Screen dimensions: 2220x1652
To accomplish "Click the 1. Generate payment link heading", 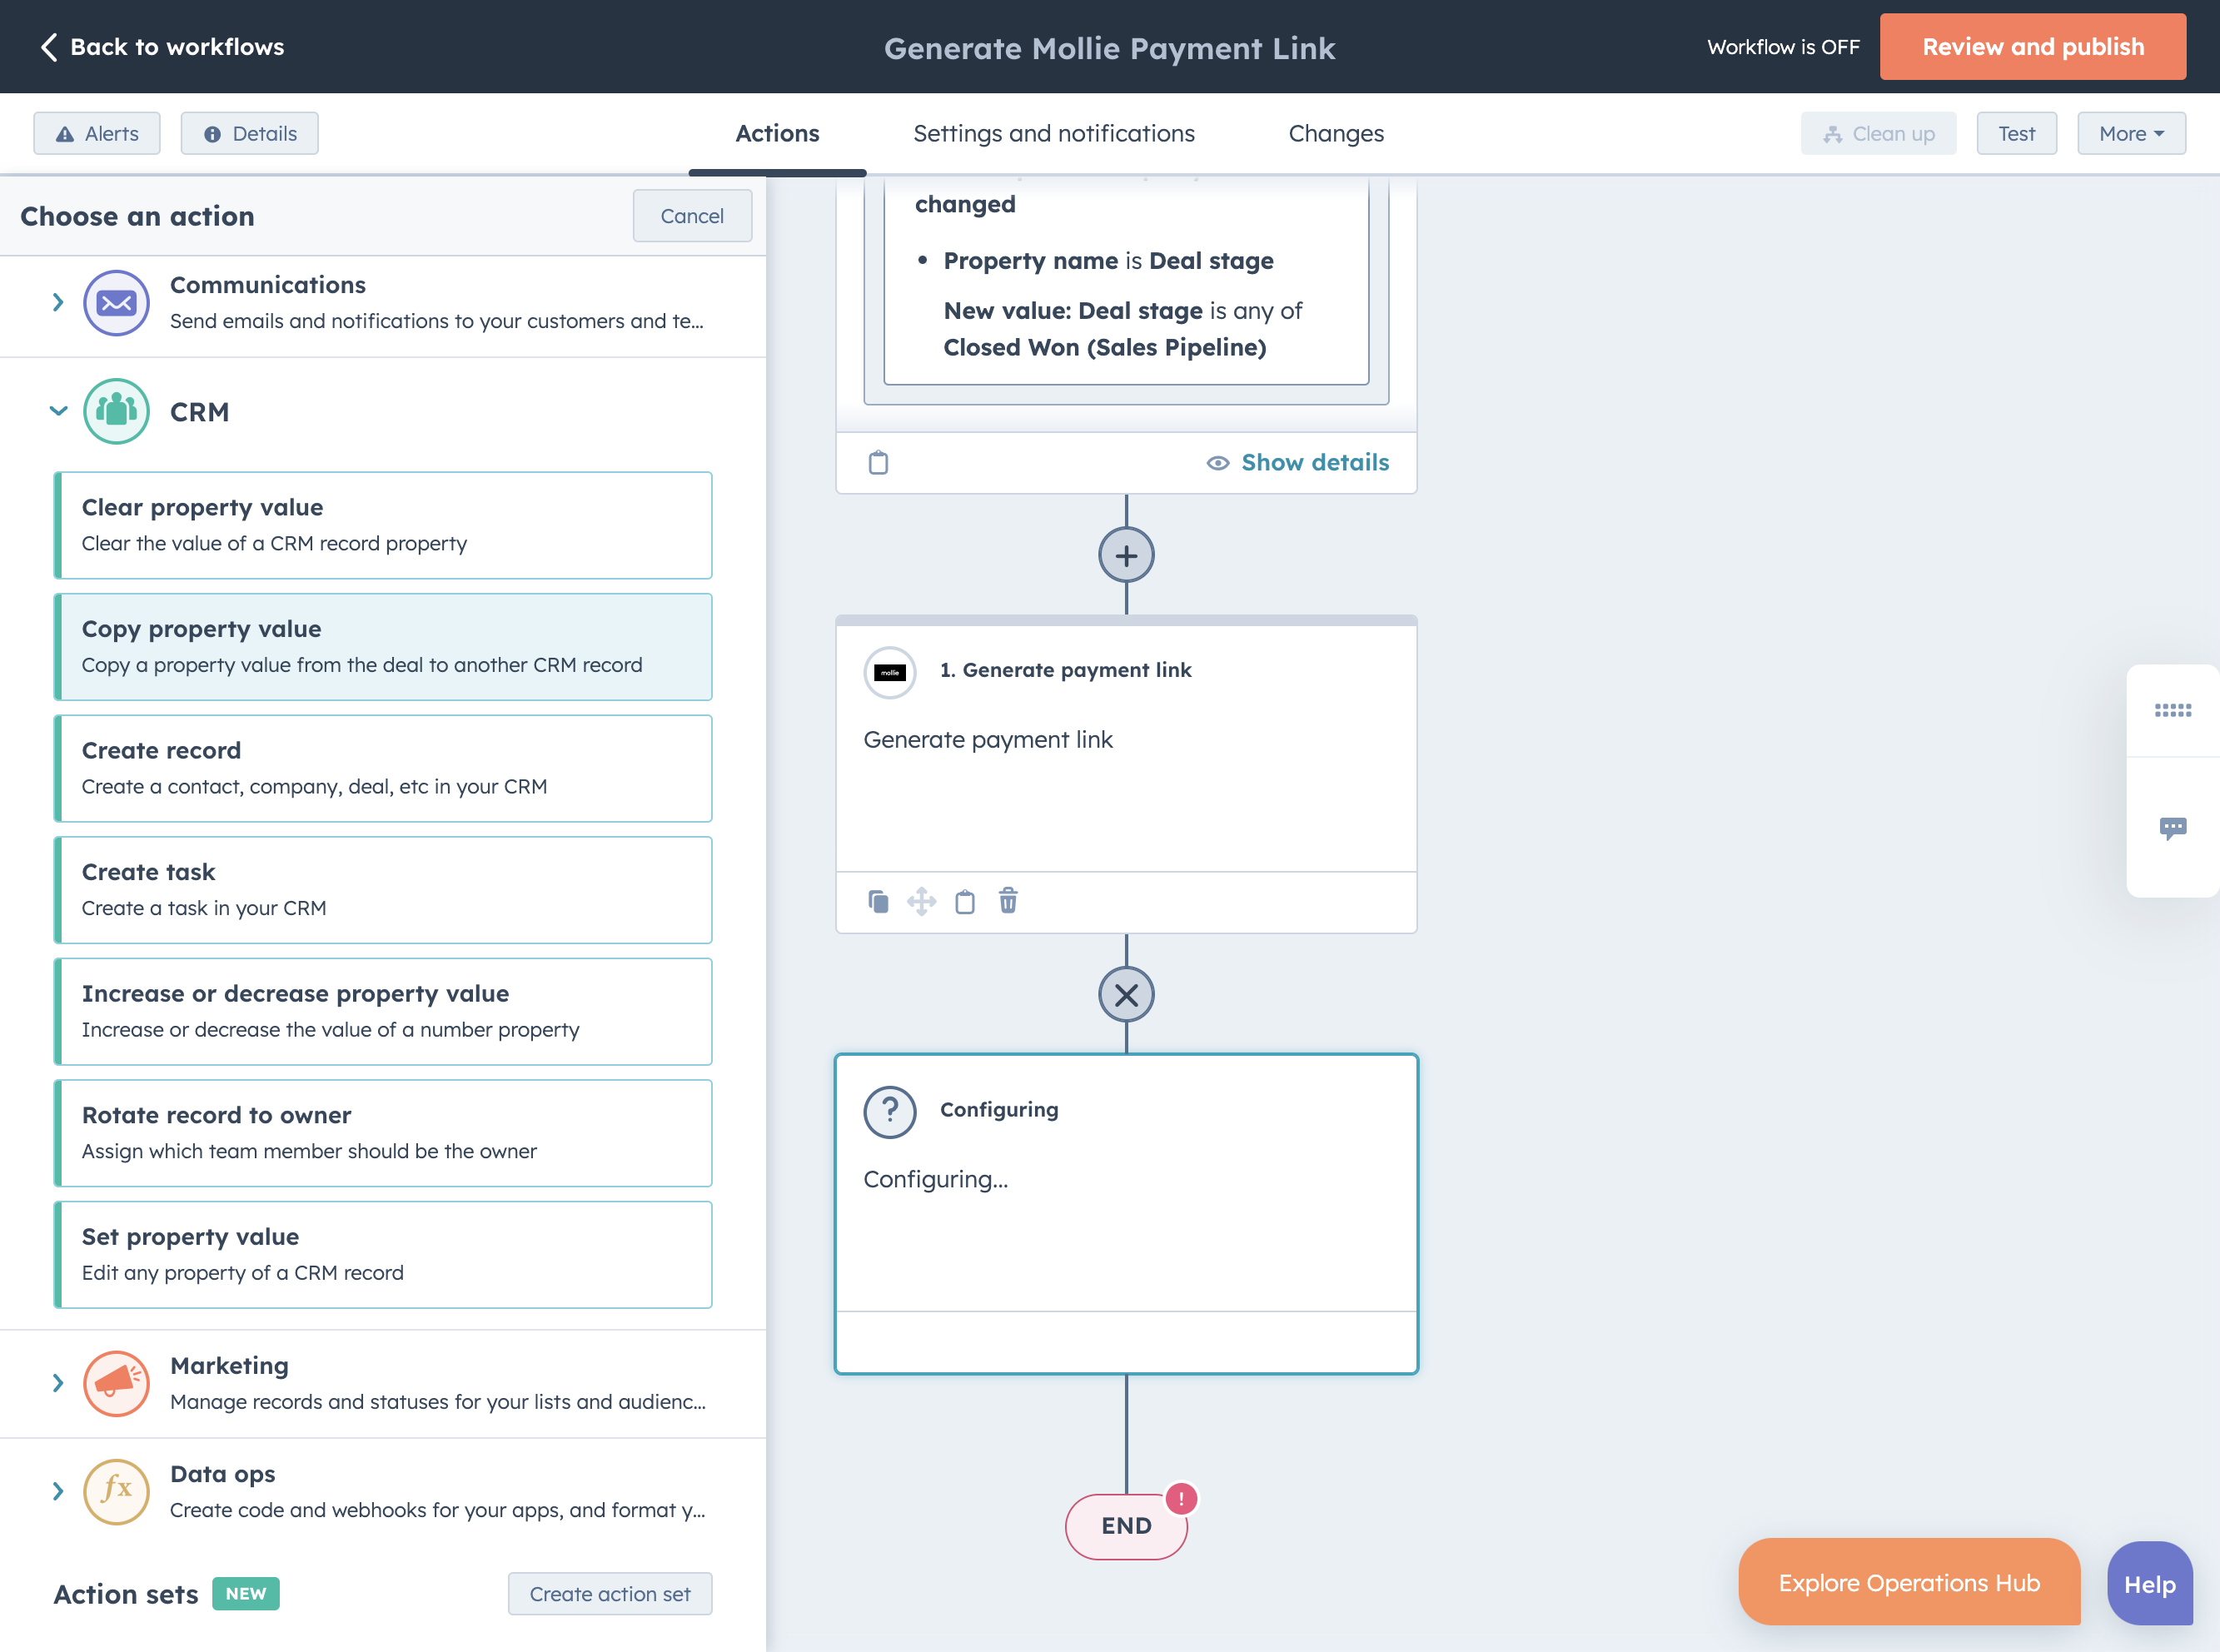I will 1065,670.
